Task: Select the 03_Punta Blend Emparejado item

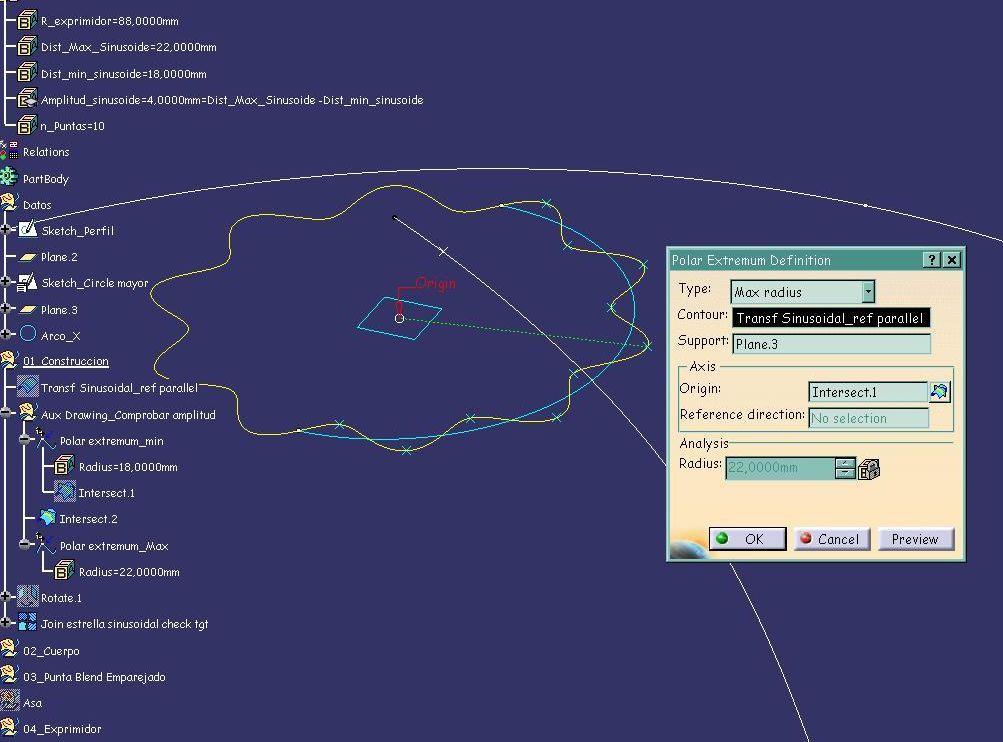Action: point(94,677)
